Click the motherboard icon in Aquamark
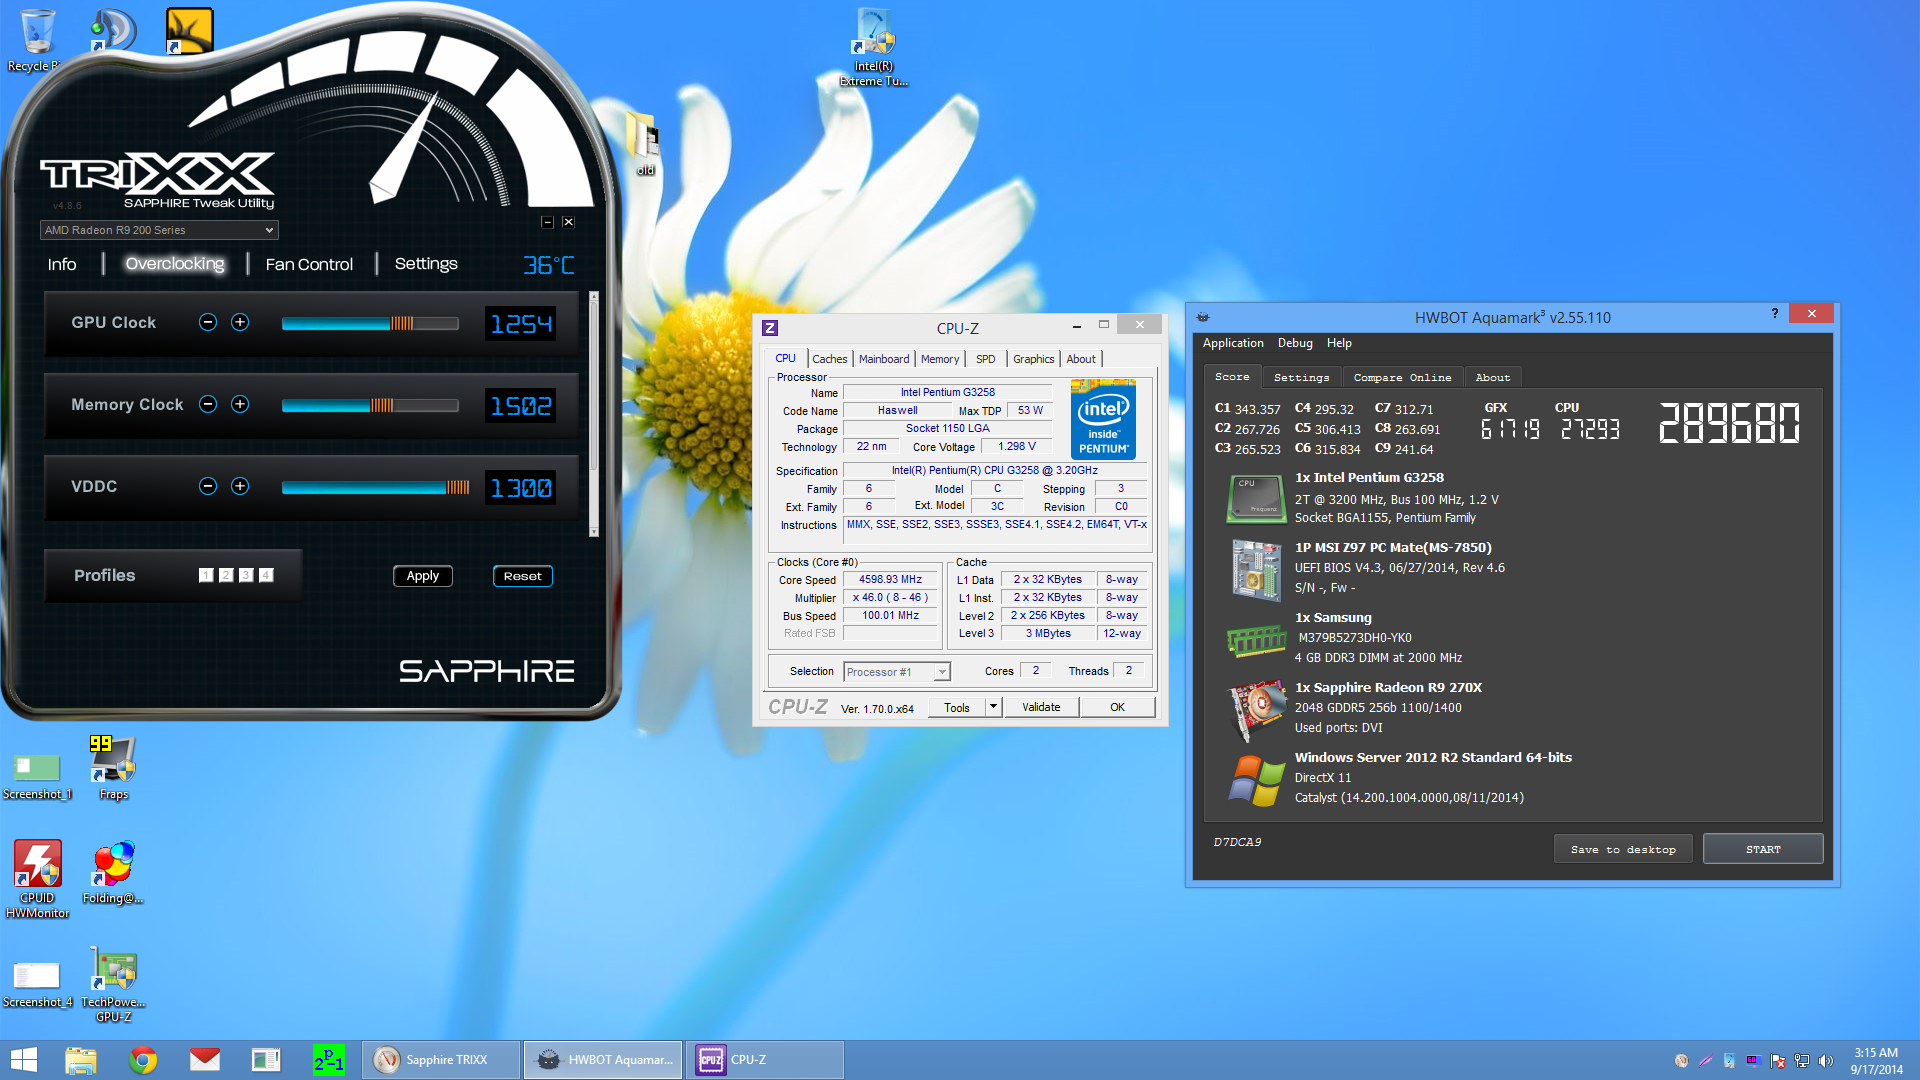The height and width of the screenshot is (1080, 1920). pyautogui.click(x=1256, y=569)
